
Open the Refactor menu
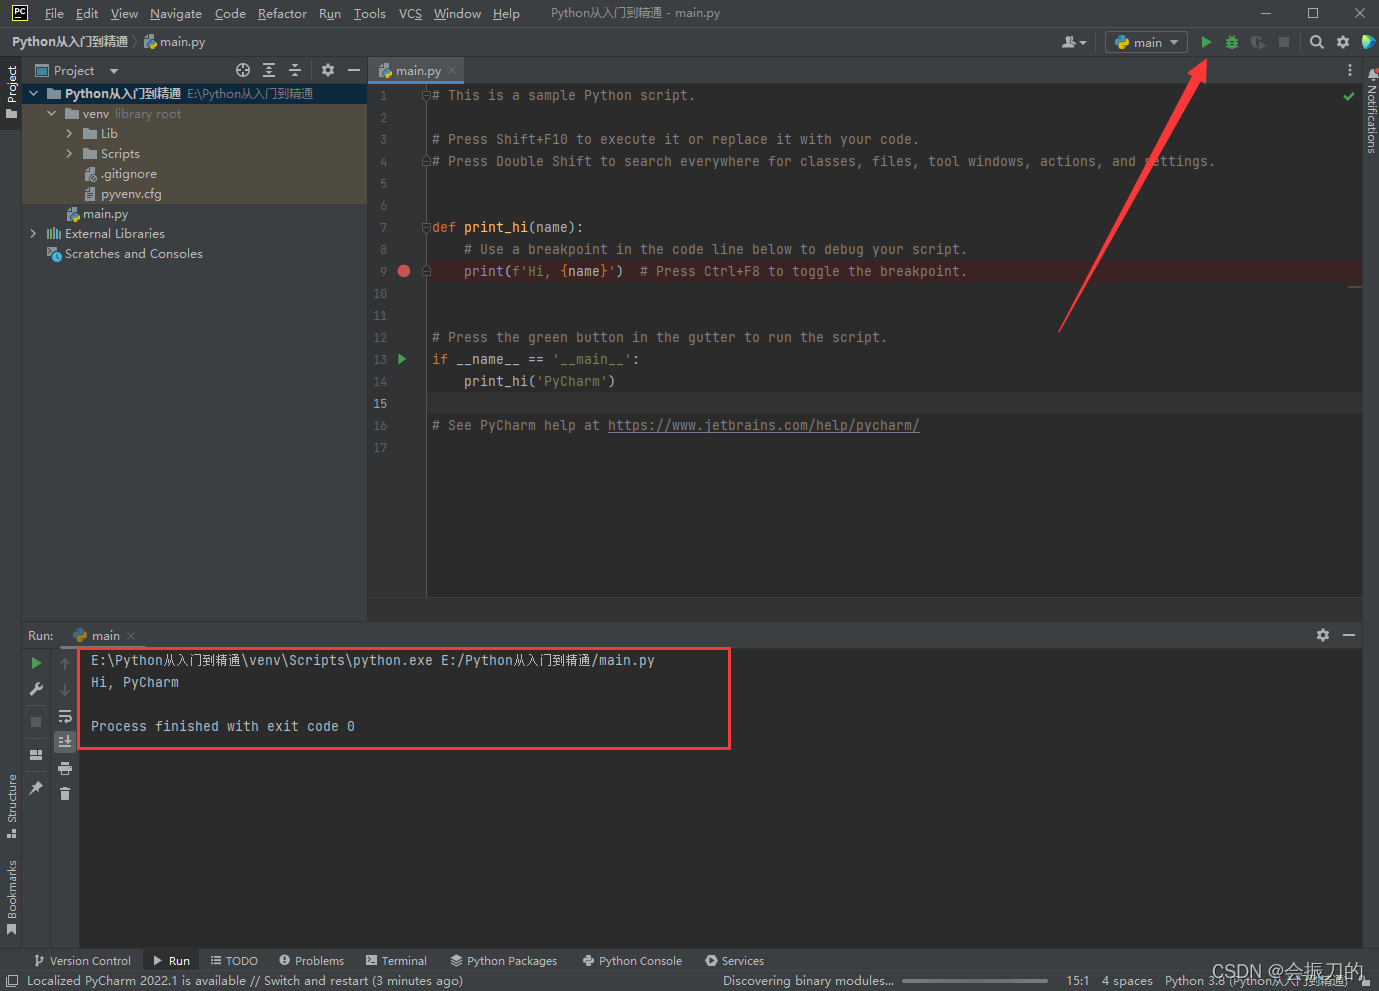coord(282,13)
